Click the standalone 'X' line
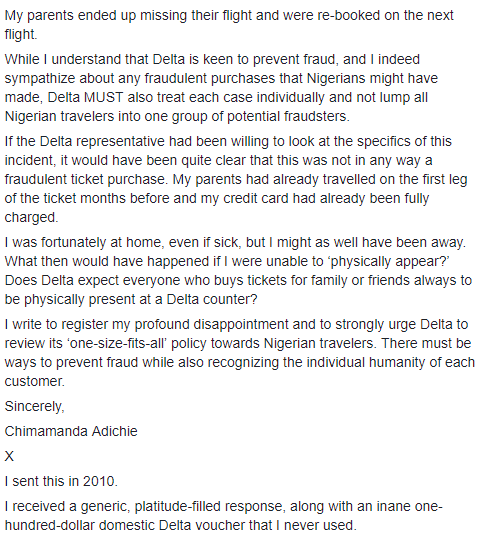 coord(9,456)
